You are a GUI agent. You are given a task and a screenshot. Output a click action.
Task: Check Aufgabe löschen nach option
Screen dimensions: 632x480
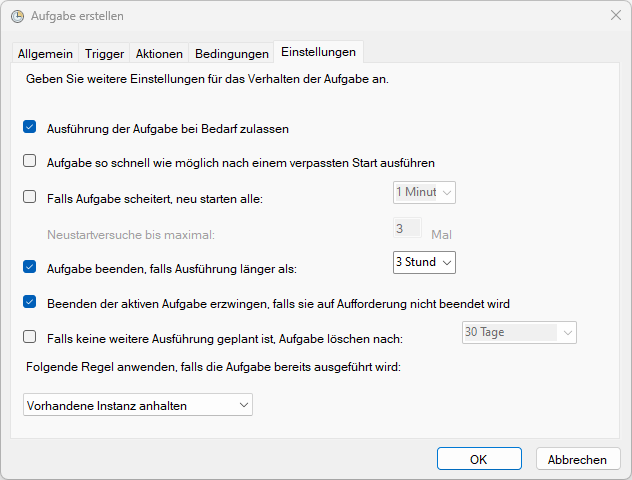click(x=29, y=337)
